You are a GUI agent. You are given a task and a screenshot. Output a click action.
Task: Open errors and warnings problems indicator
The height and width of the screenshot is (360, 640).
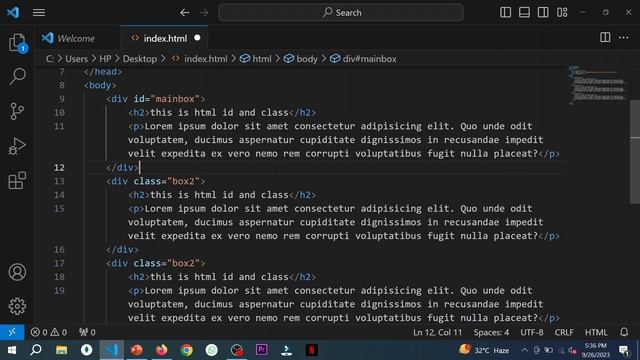[49, 332]
